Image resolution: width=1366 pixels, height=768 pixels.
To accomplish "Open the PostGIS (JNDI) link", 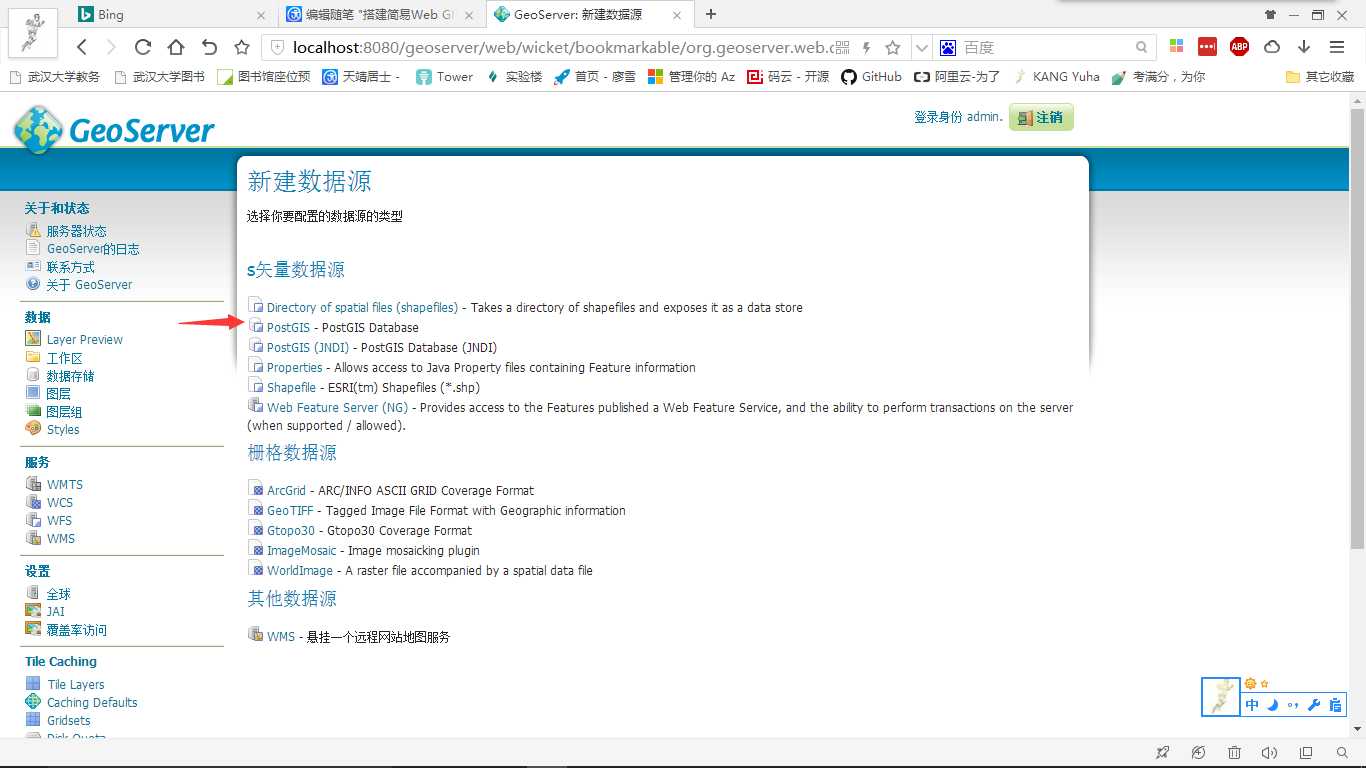I will pos(308,347).
